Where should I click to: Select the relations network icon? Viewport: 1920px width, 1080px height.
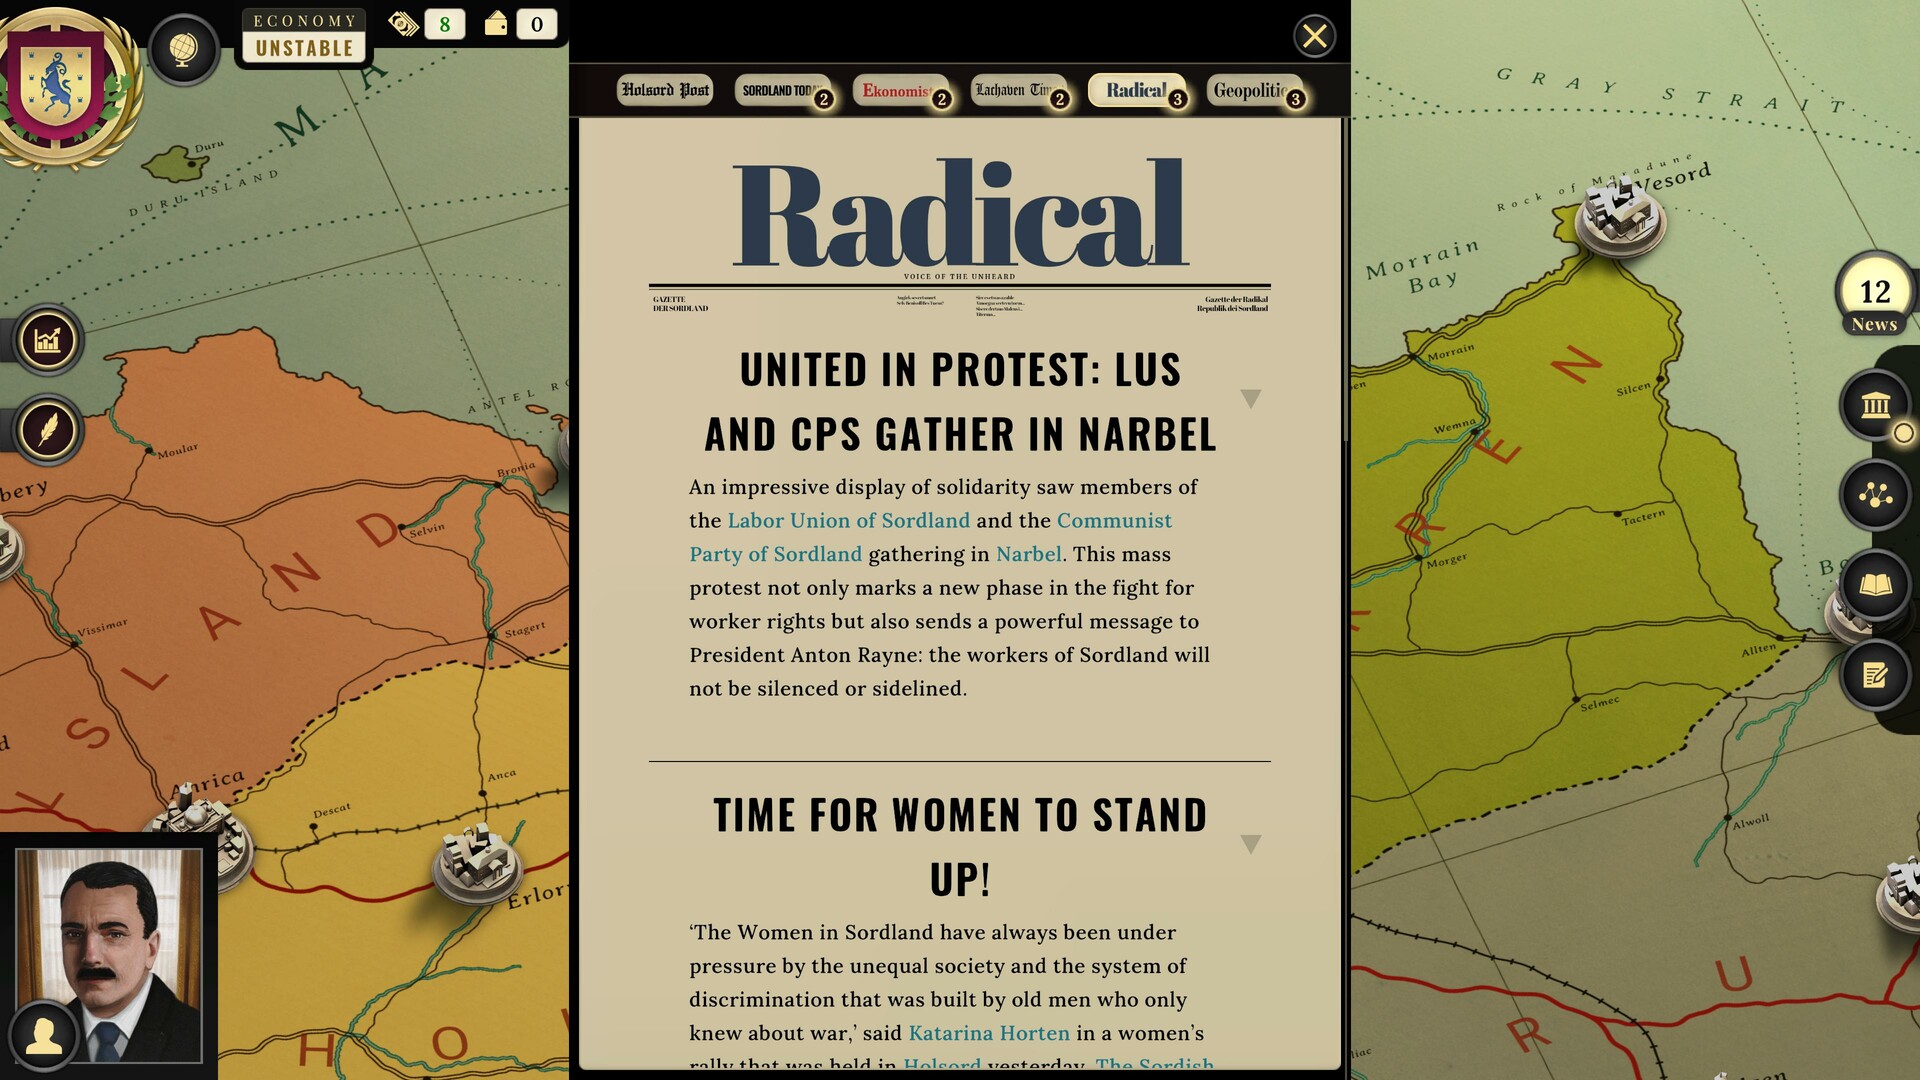1873,490
